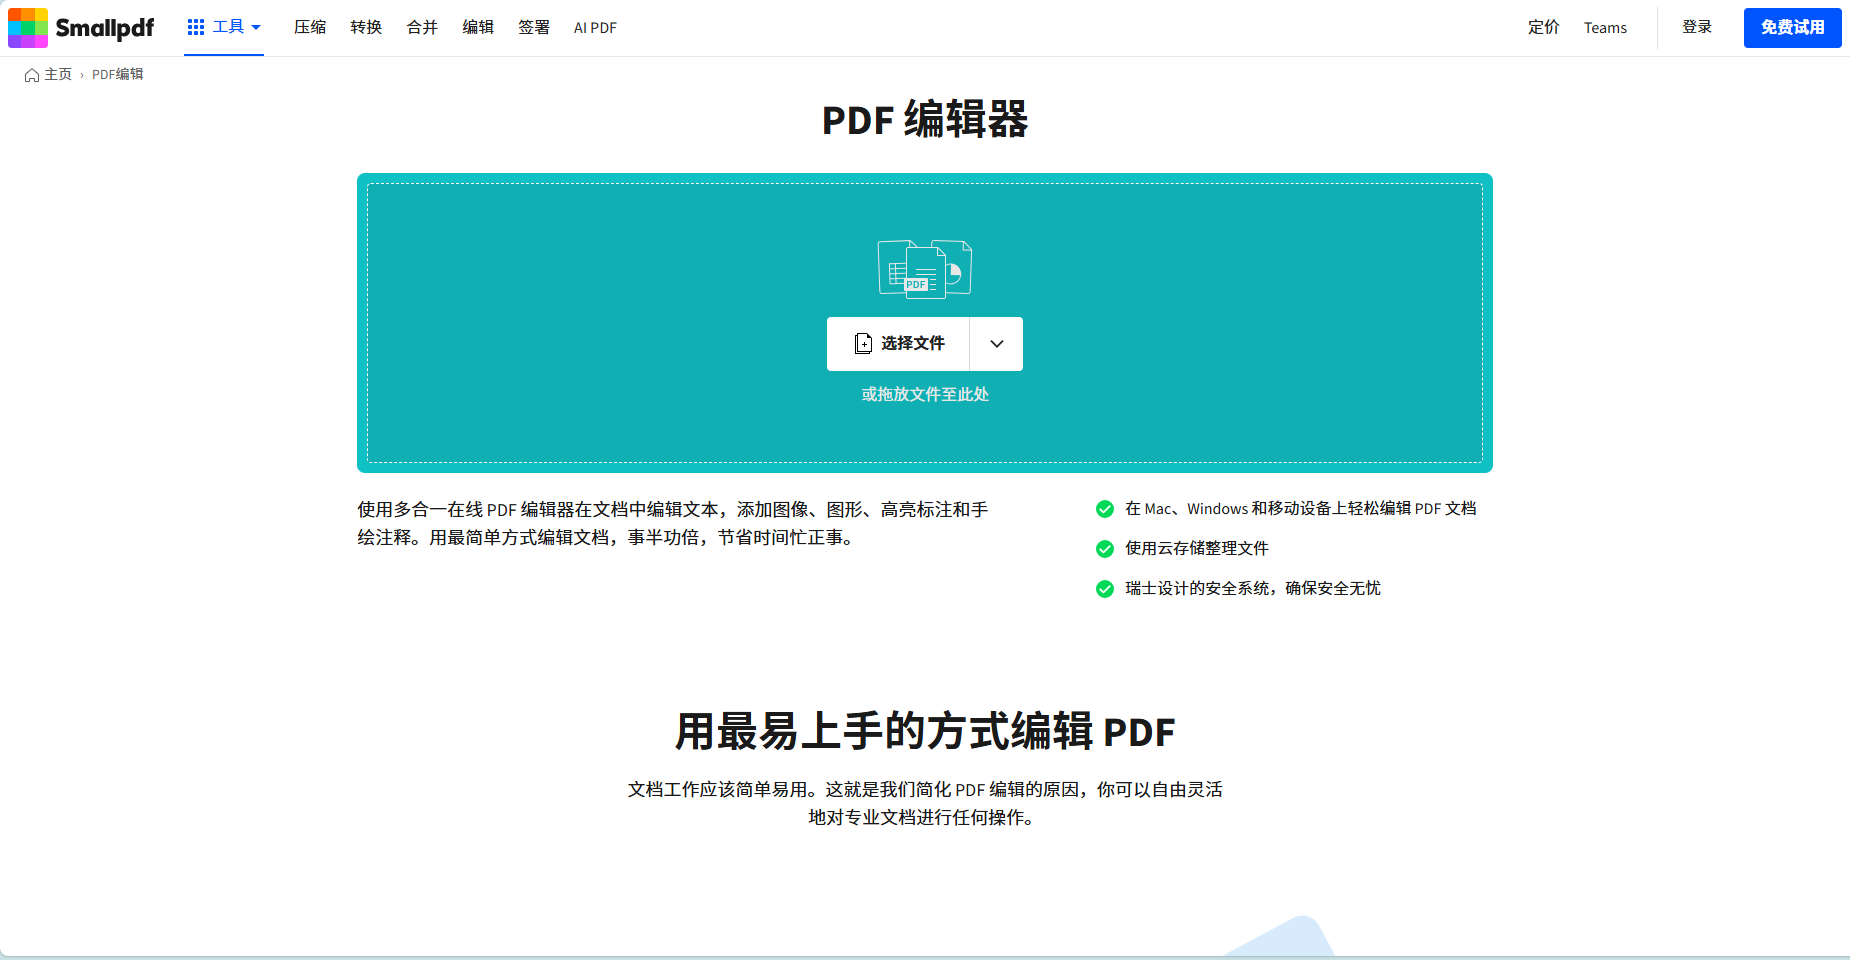Open the 签署 menu
This screenshot has width=1850, height=960.
(533, 27)
